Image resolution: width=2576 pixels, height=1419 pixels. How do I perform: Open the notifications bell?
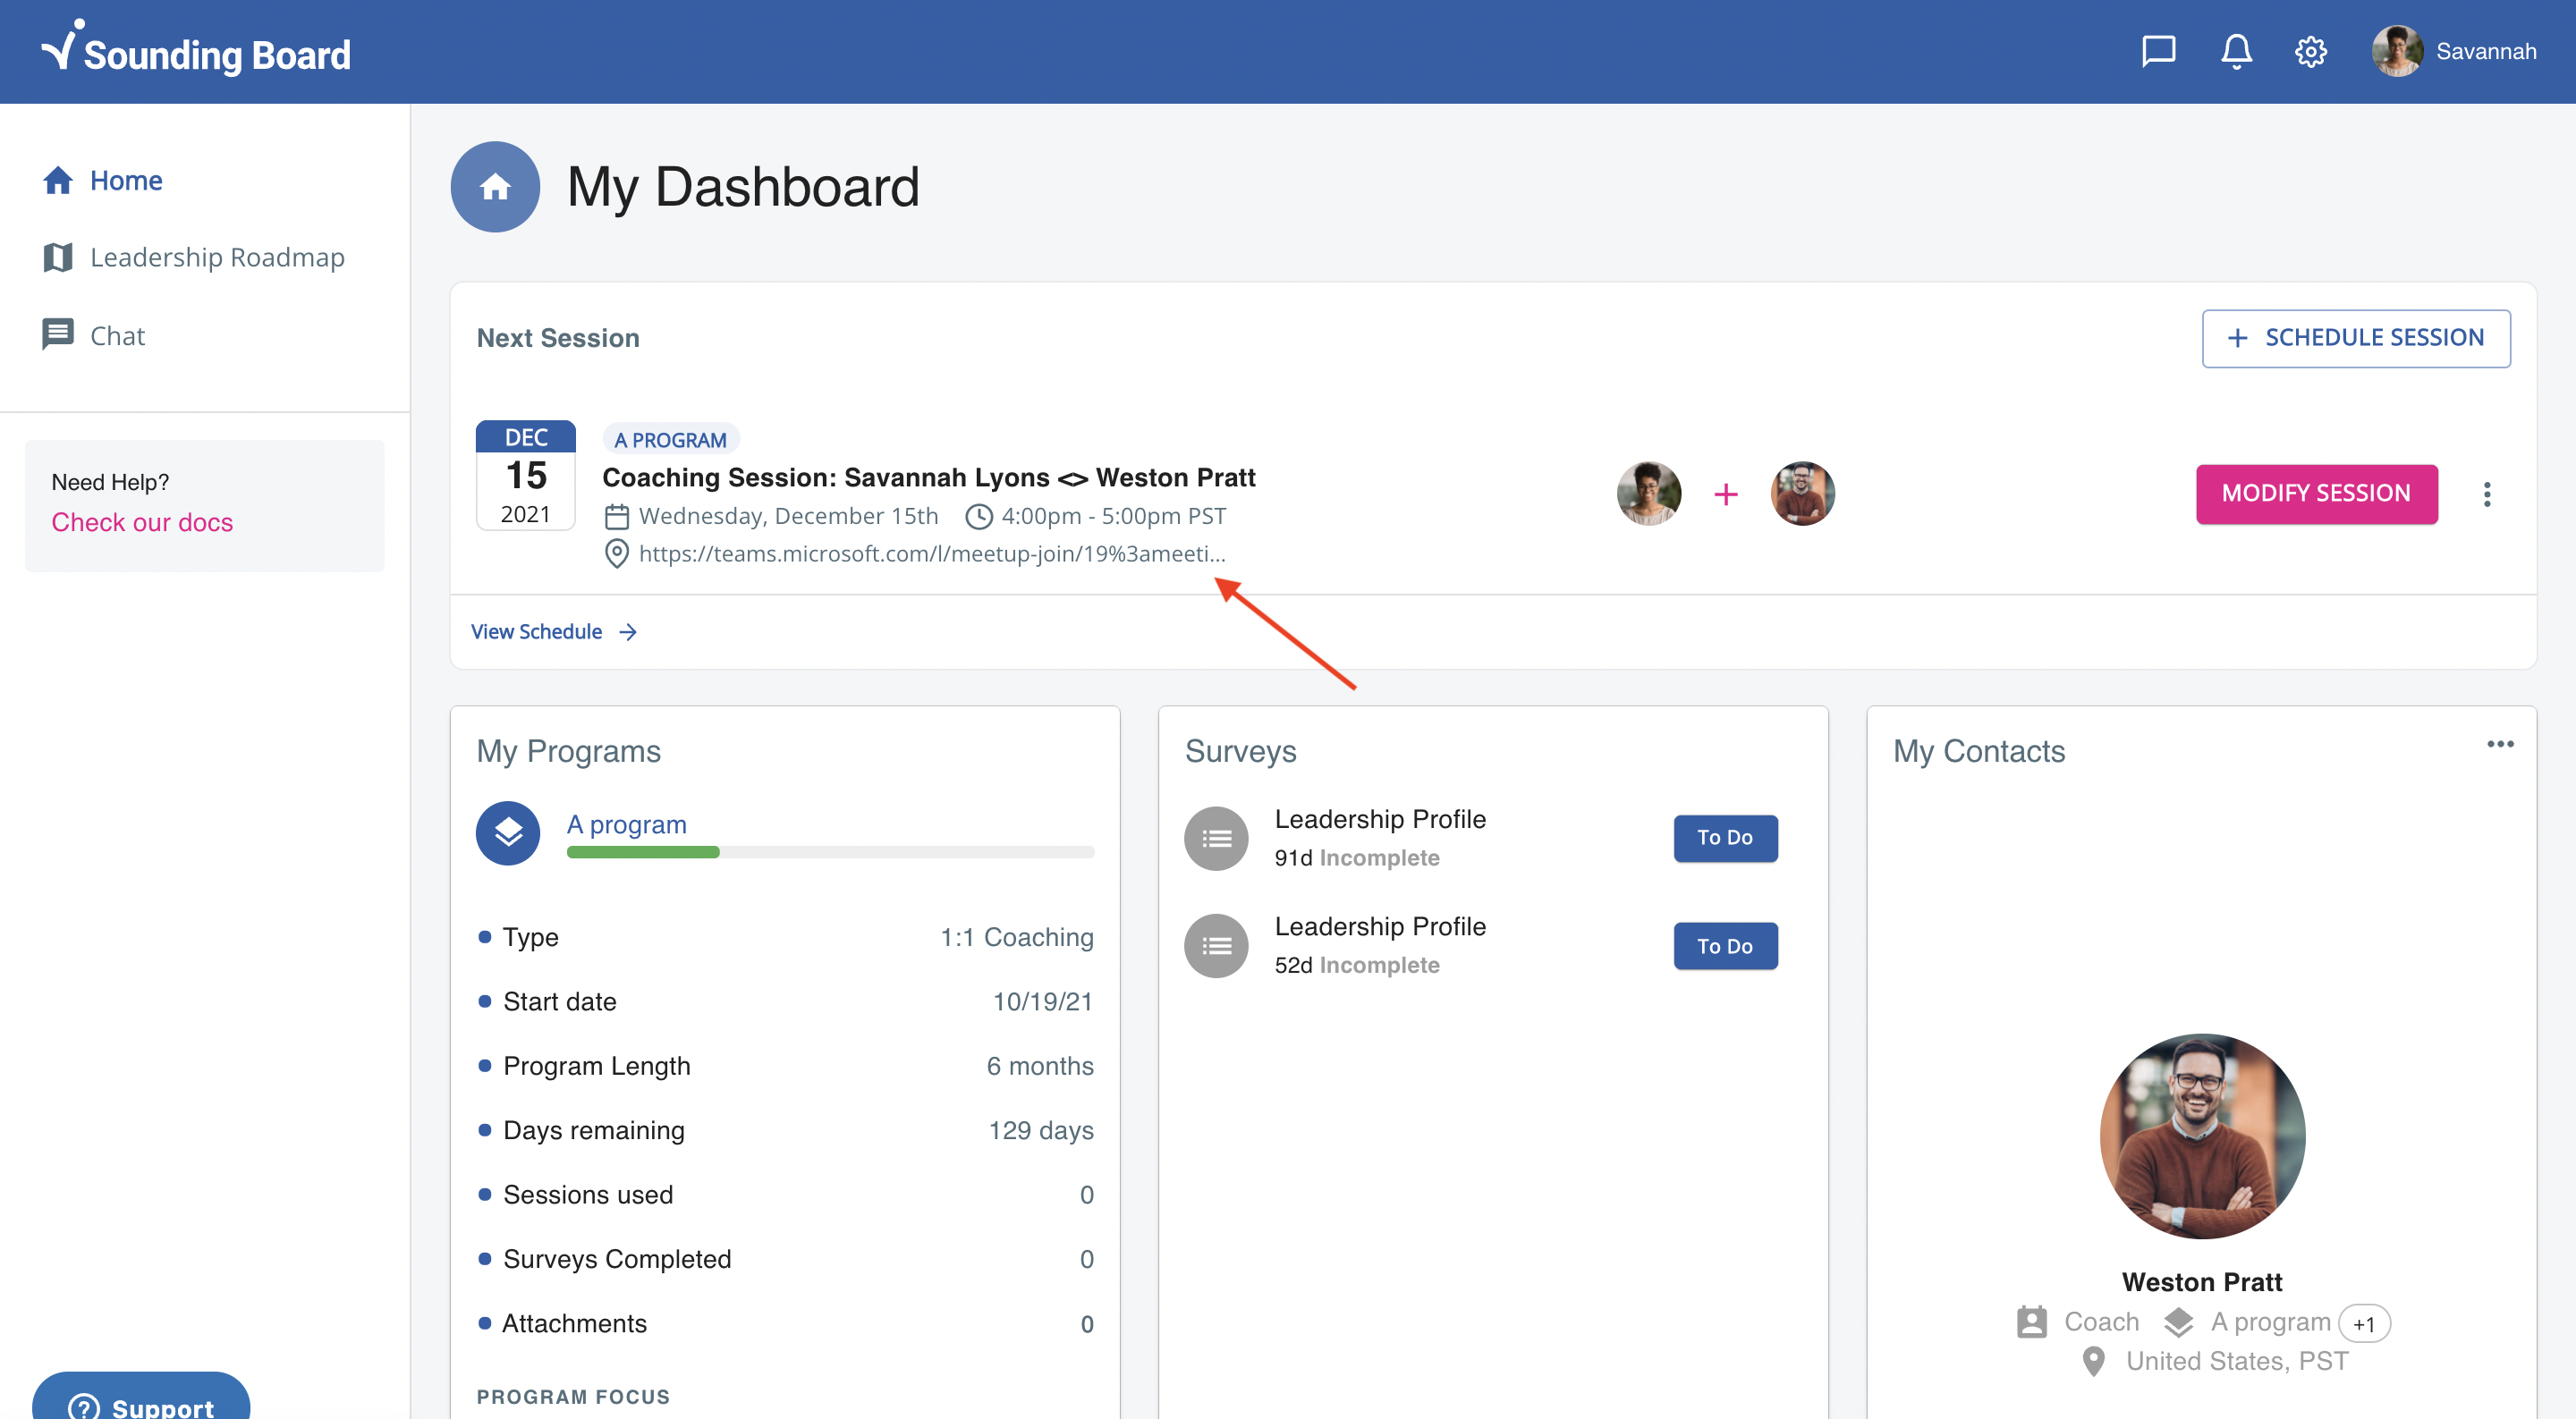2236,51
